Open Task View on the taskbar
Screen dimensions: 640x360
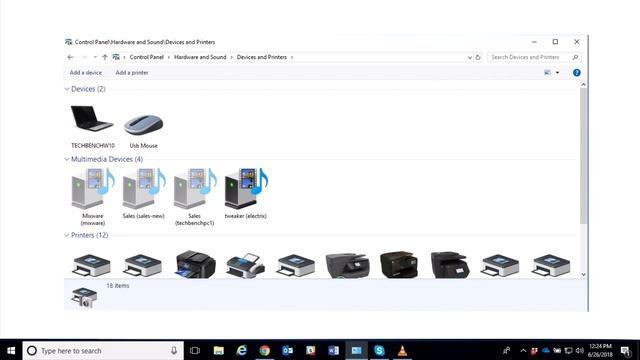pos(195,350)
